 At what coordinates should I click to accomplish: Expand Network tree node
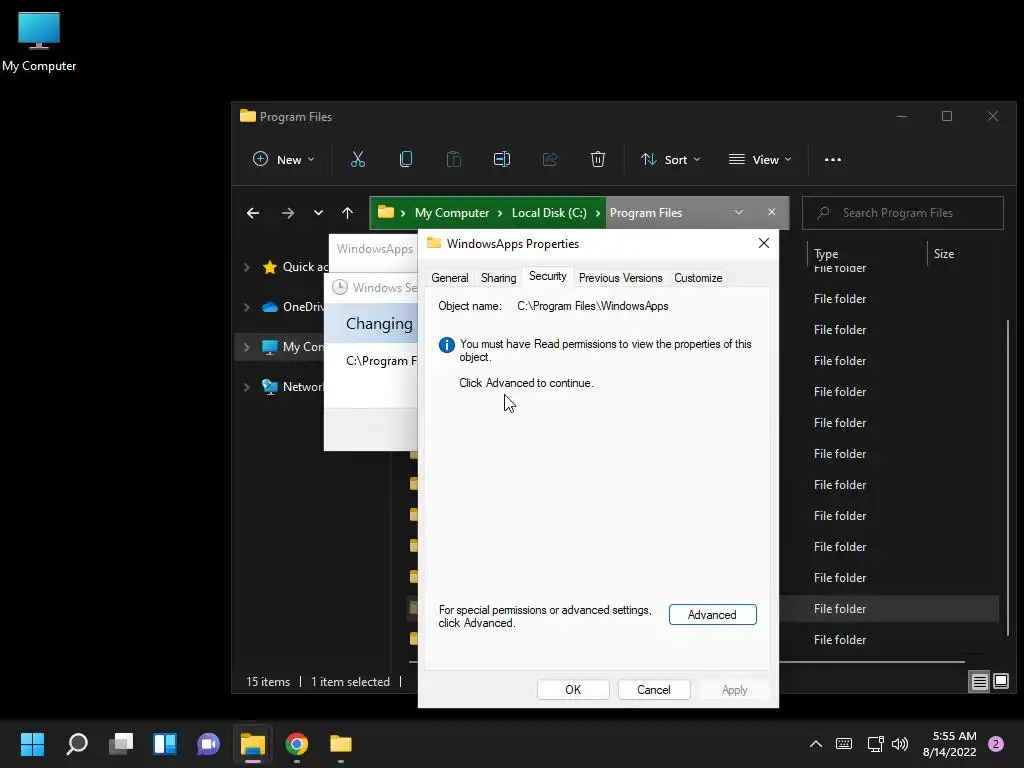pyautogui.click(x=247, y=387)
